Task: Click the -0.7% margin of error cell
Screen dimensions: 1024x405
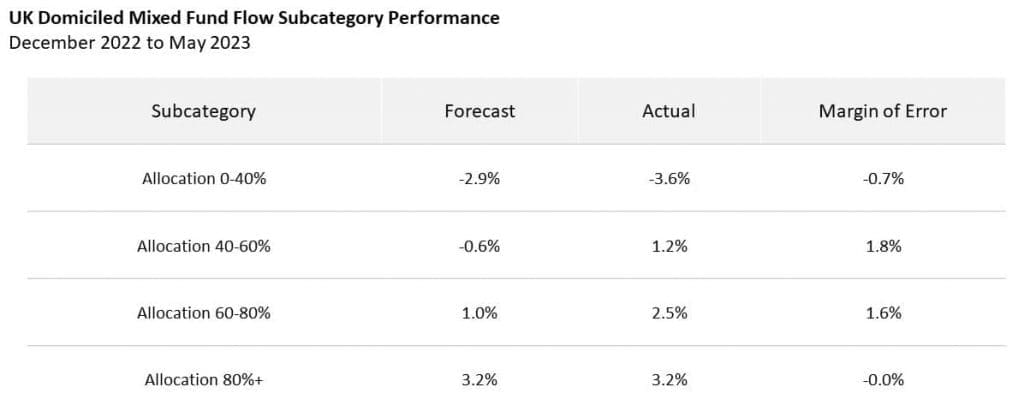Action: [882, 179]
